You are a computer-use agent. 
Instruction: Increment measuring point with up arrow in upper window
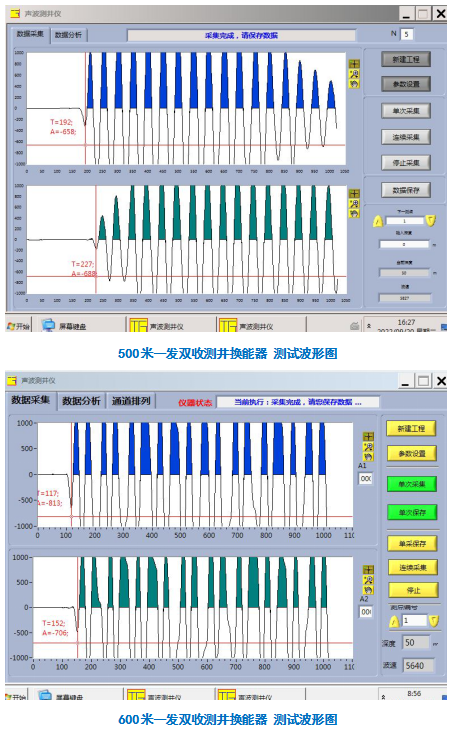tap(378, 221)
